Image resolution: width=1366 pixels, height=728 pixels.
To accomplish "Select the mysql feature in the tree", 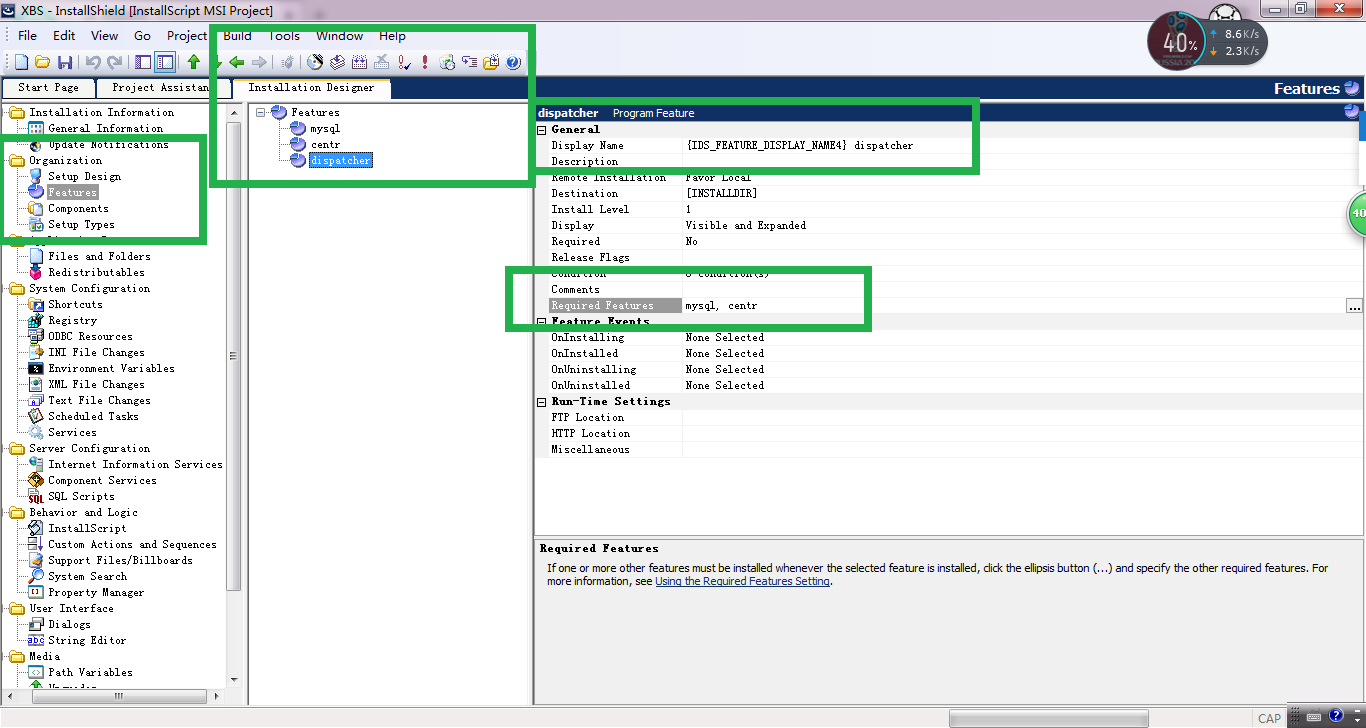I will click(325, 128).
